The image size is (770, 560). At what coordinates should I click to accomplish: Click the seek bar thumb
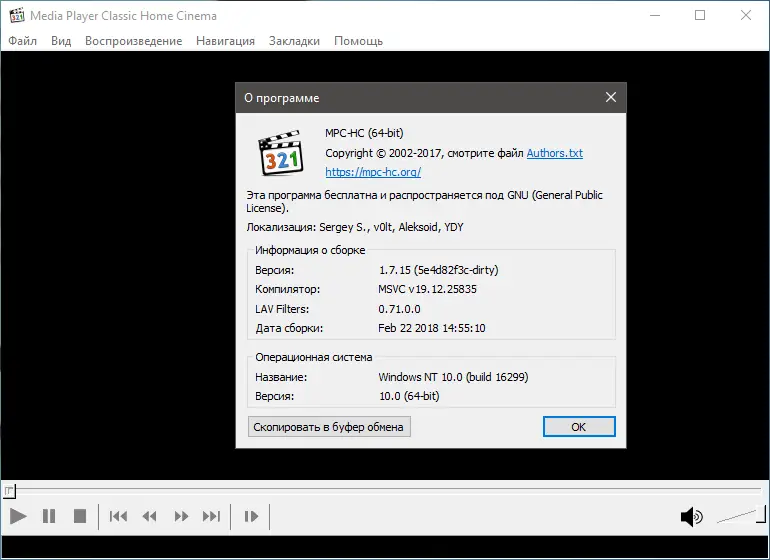(x=10, y=490)
